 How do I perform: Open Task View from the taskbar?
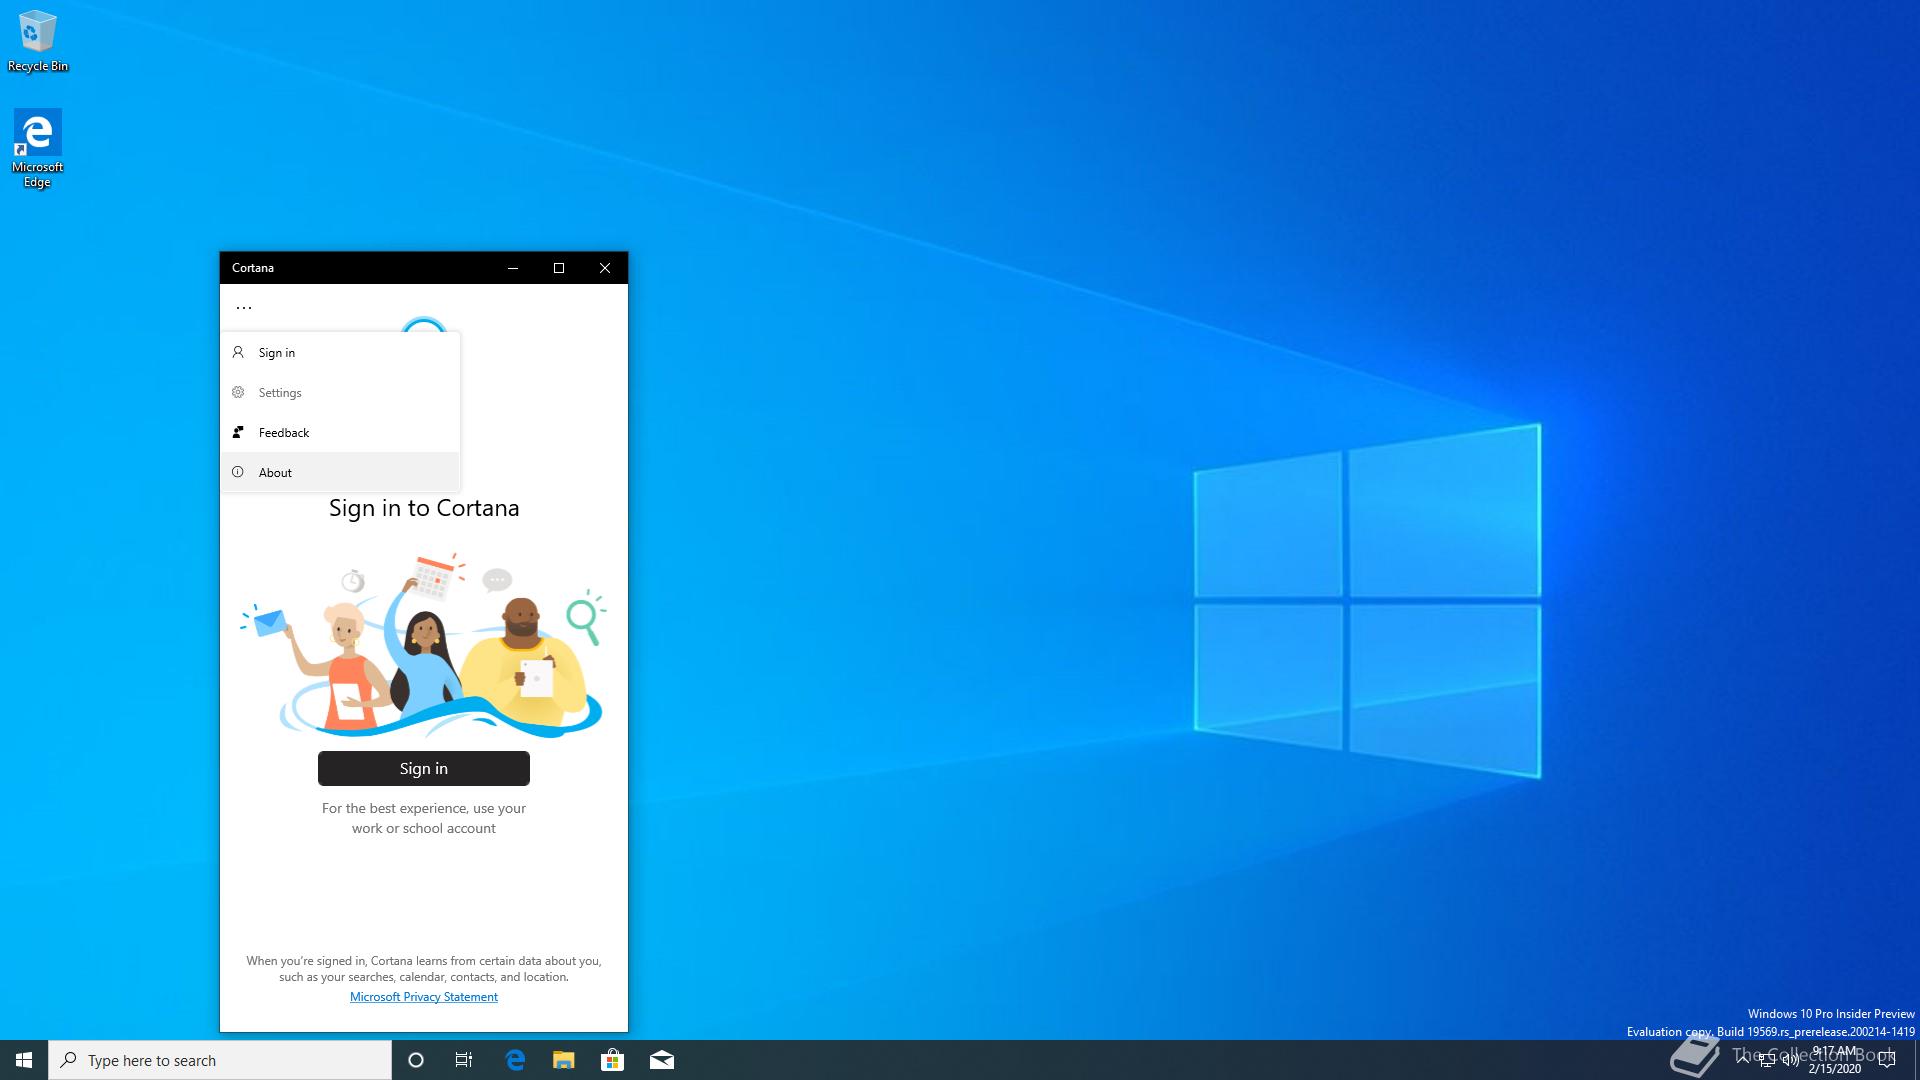[x=464, y=1060]
